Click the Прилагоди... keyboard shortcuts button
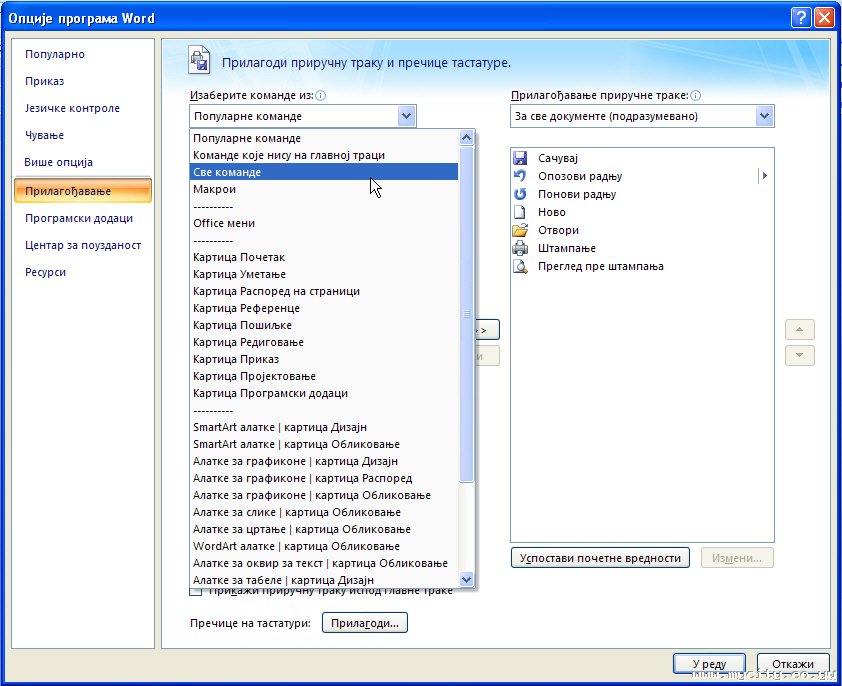This screenshot has height=686, width=842. point(365,623)
